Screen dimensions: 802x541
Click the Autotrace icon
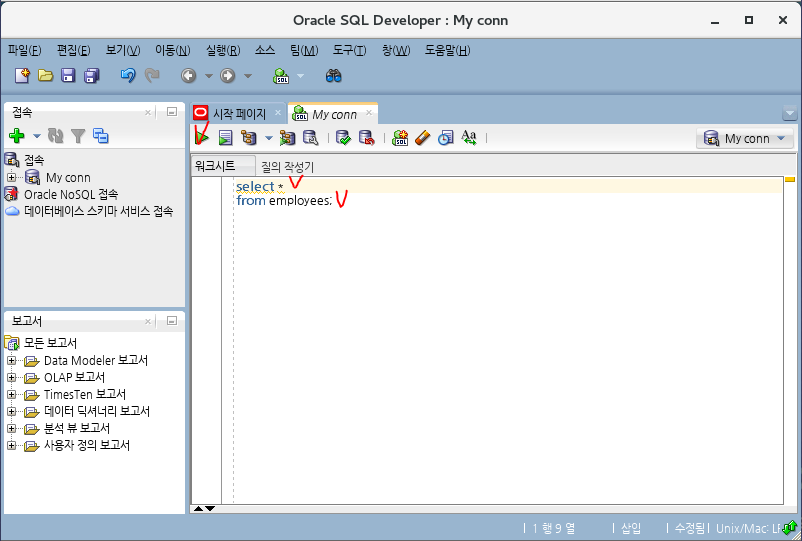point(287,138)
